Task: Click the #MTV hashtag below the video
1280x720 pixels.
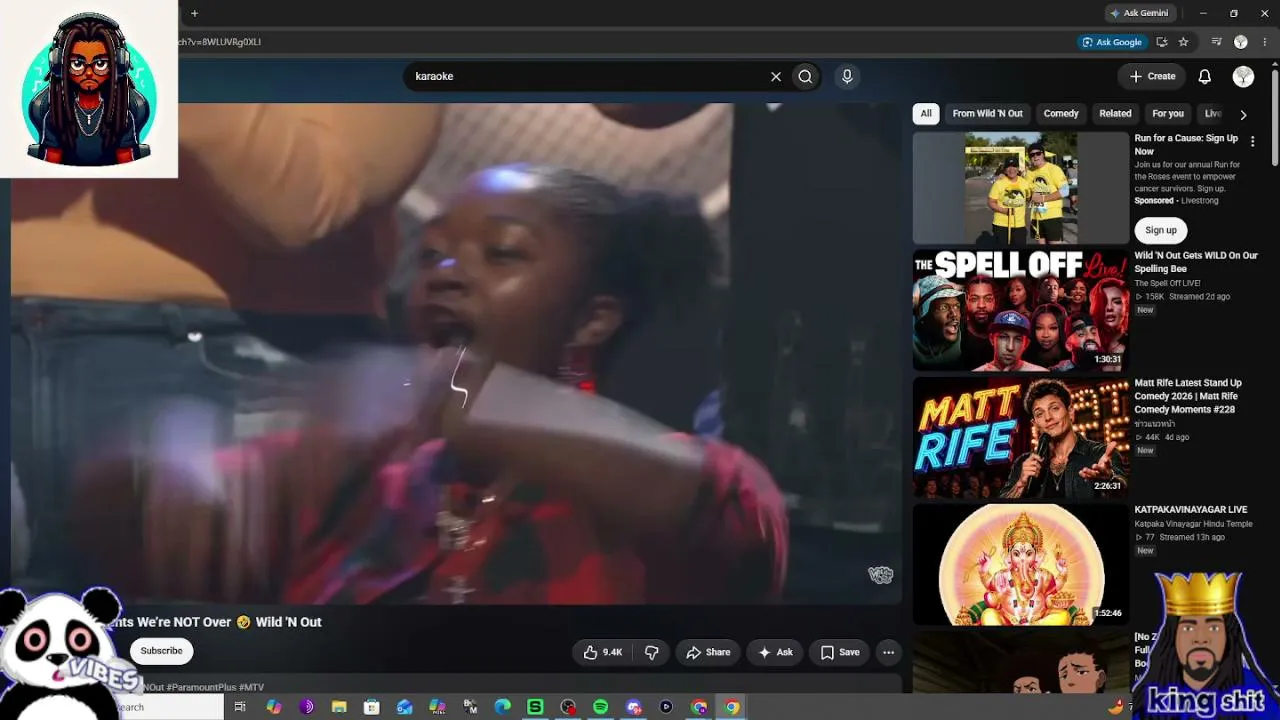Action: coord(251,688)
